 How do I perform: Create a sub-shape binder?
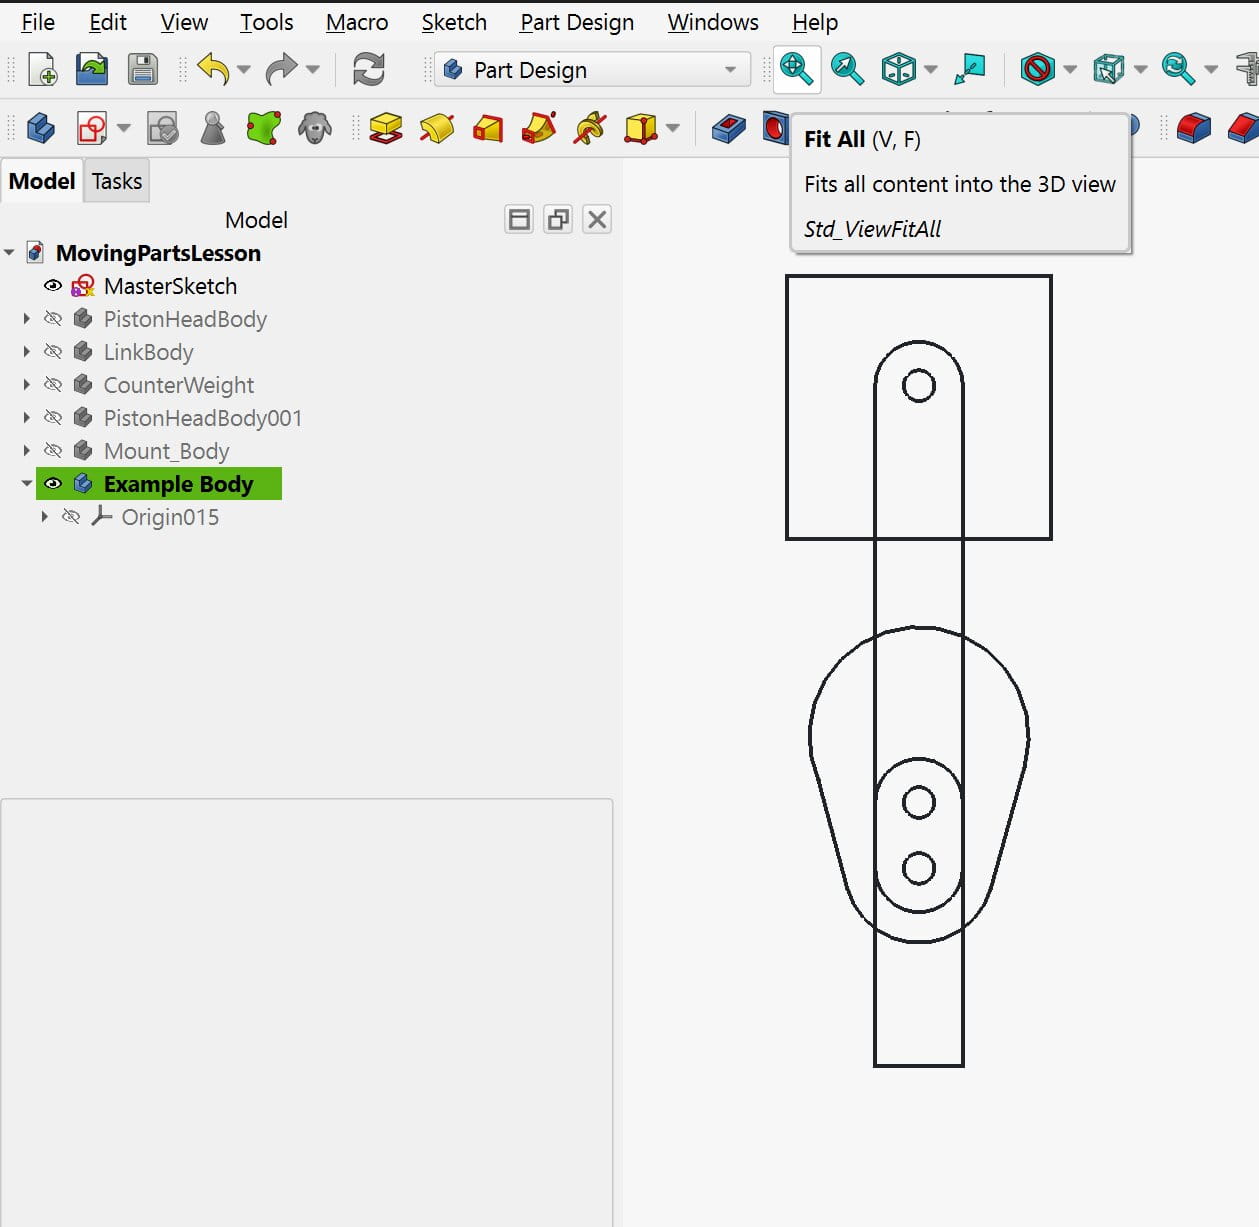[264, 128]
